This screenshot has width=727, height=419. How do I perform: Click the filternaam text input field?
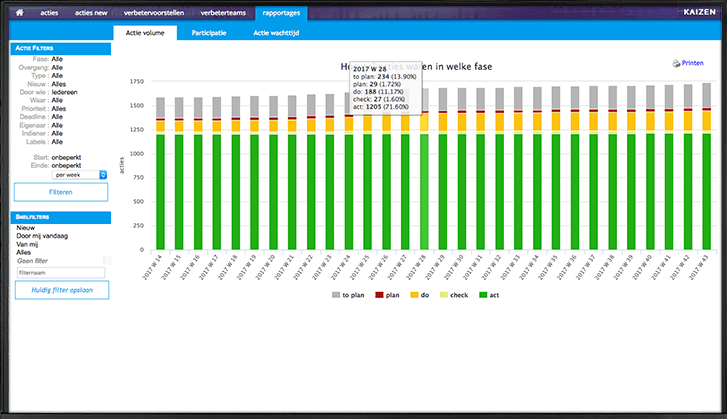61,272
